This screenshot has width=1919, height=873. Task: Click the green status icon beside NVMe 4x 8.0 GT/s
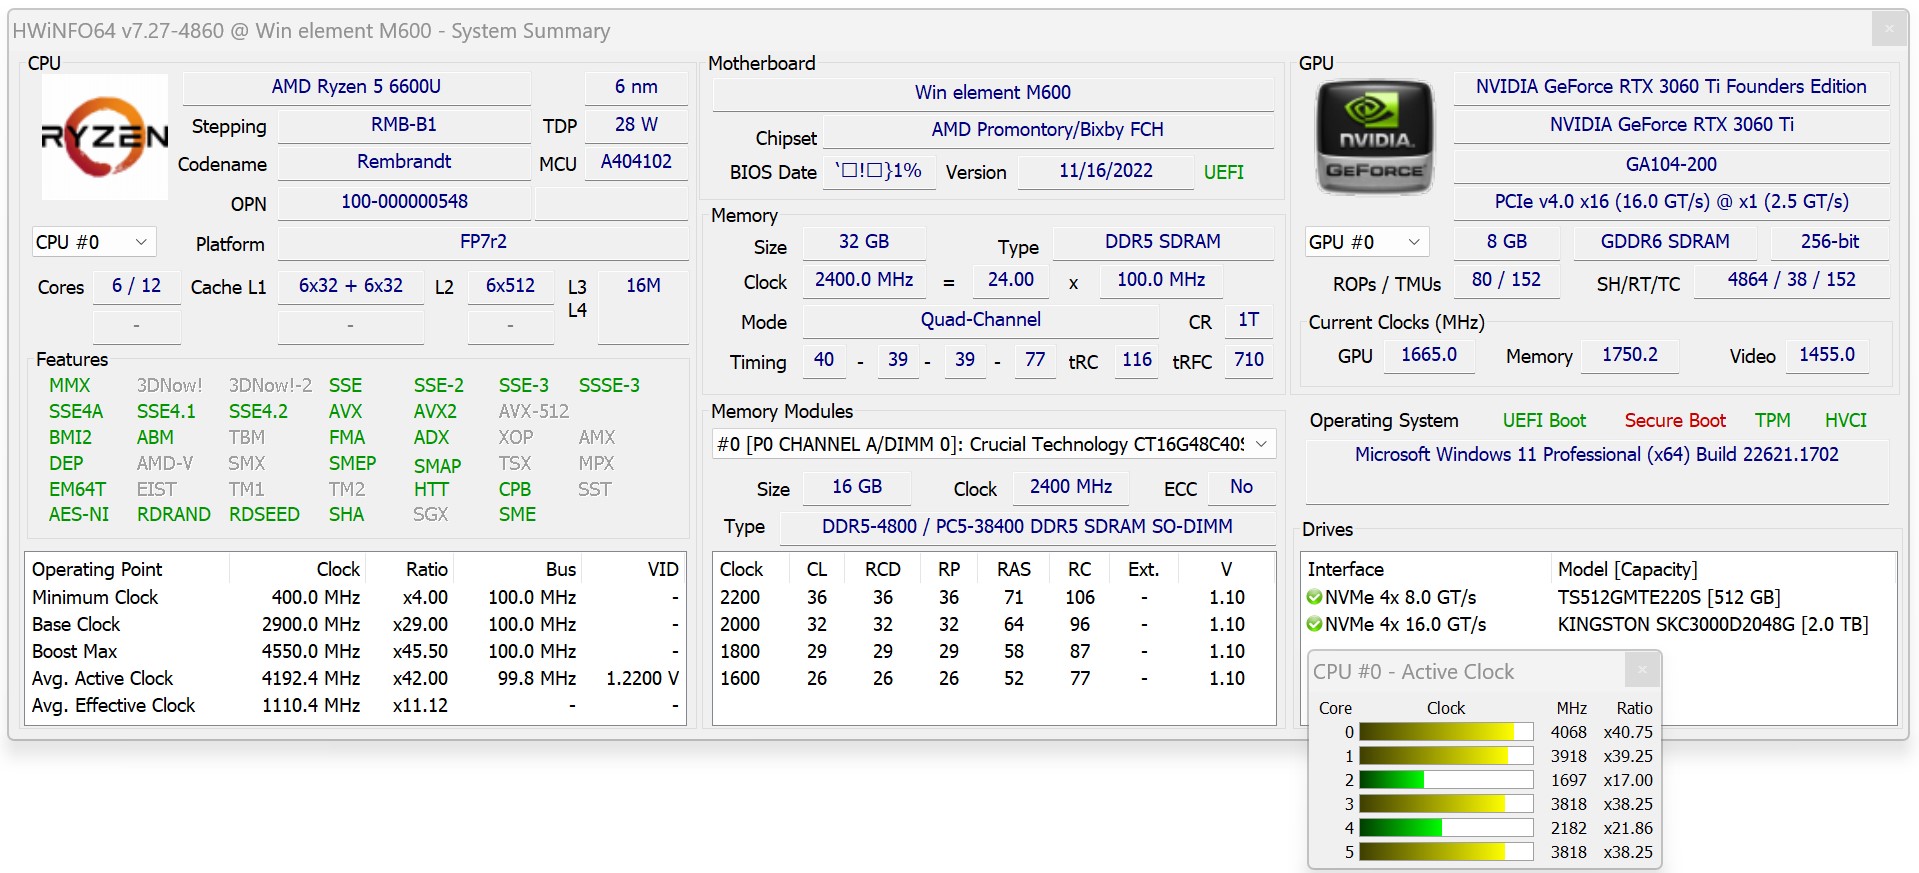1314,597
